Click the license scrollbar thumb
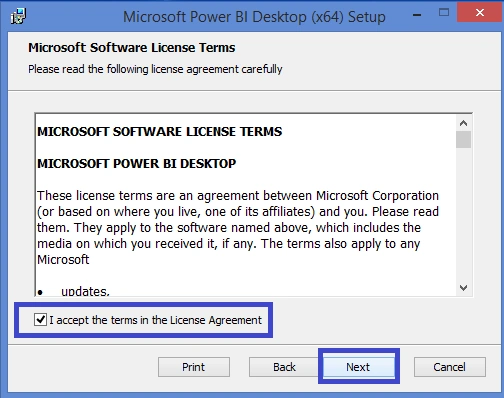 coord(463,139)
